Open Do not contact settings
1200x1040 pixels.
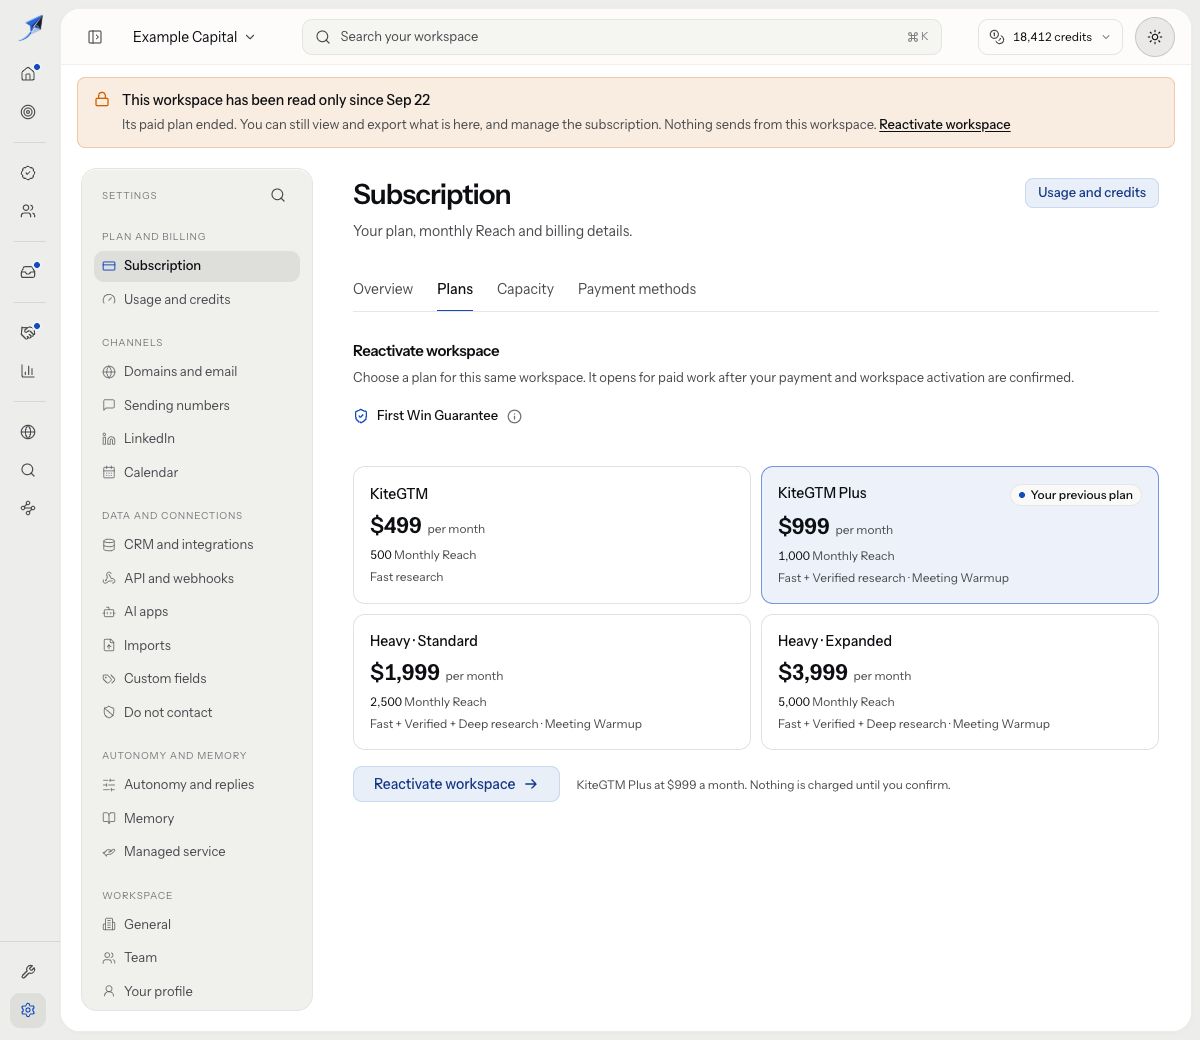pos(197,712)
